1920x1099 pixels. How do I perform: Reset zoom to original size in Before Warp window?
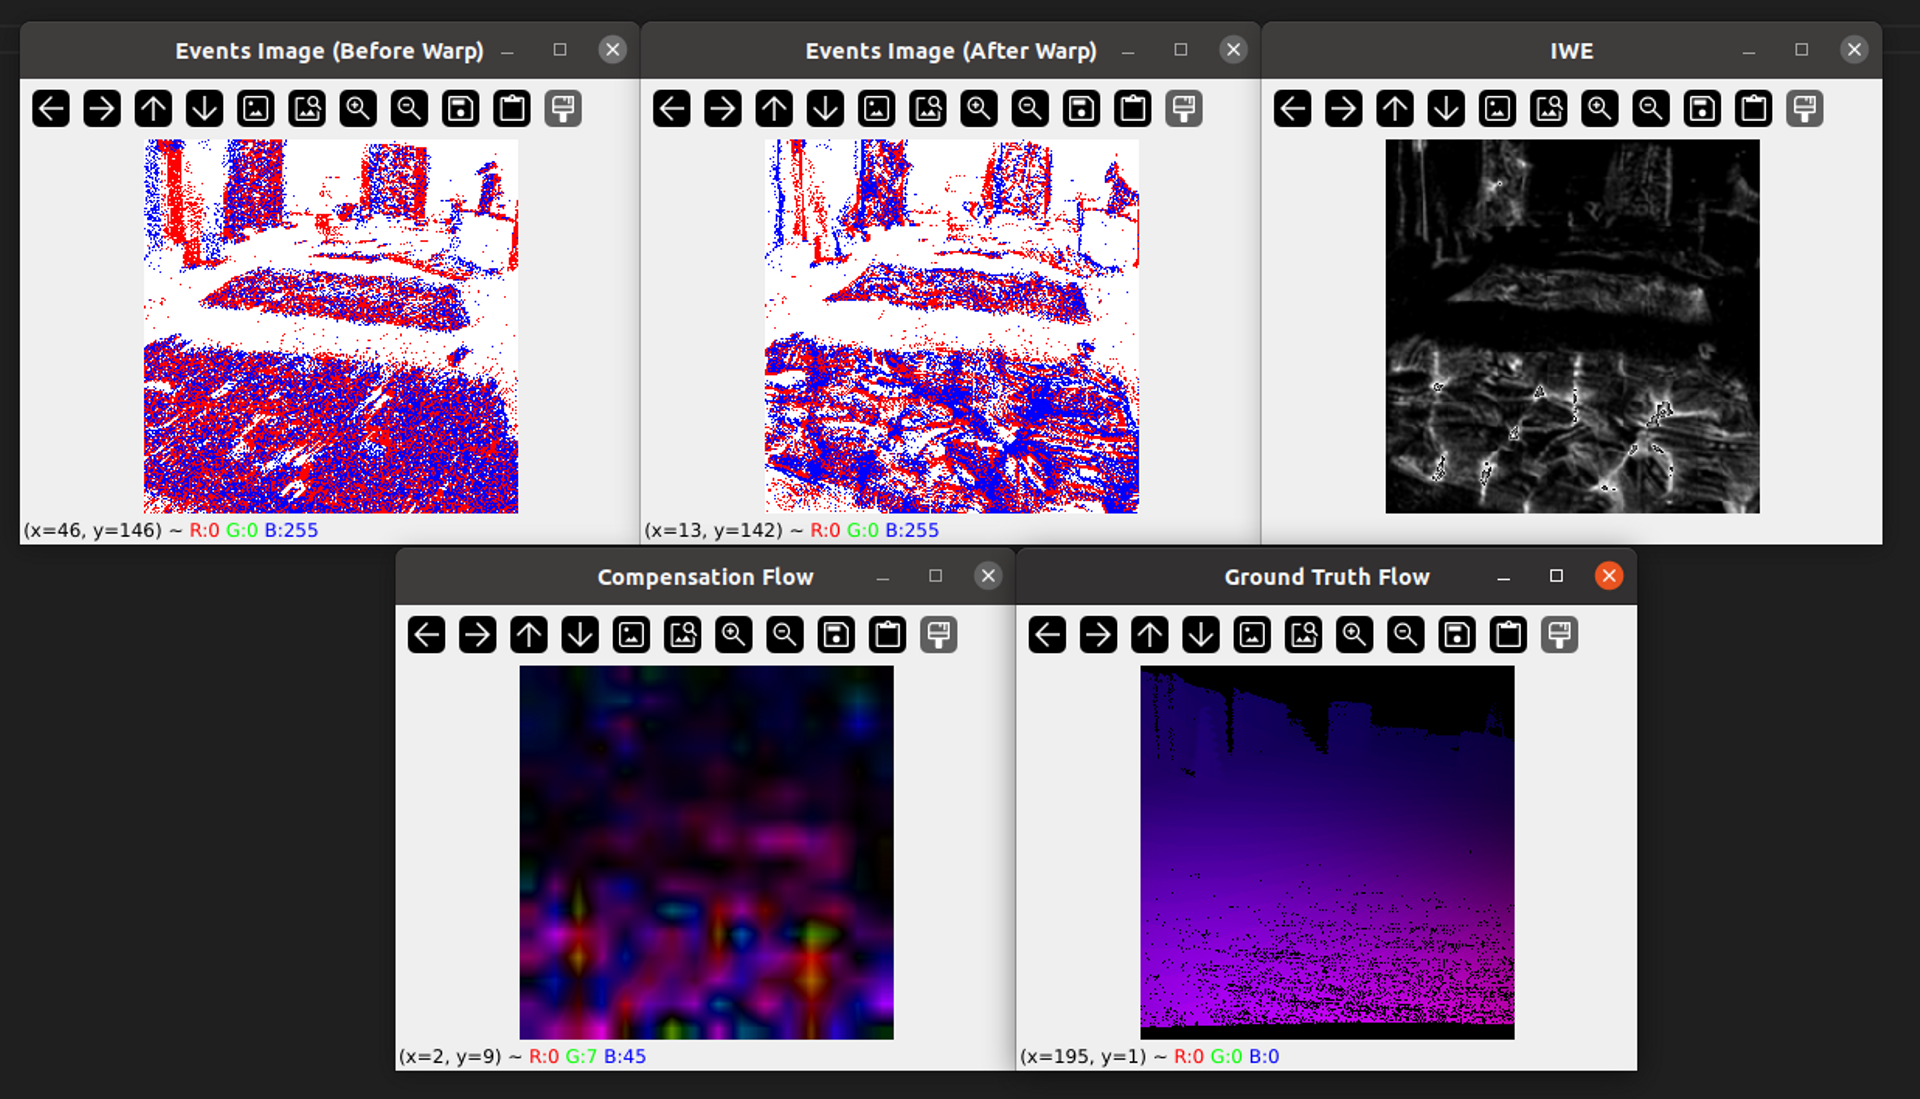(256, 108)
